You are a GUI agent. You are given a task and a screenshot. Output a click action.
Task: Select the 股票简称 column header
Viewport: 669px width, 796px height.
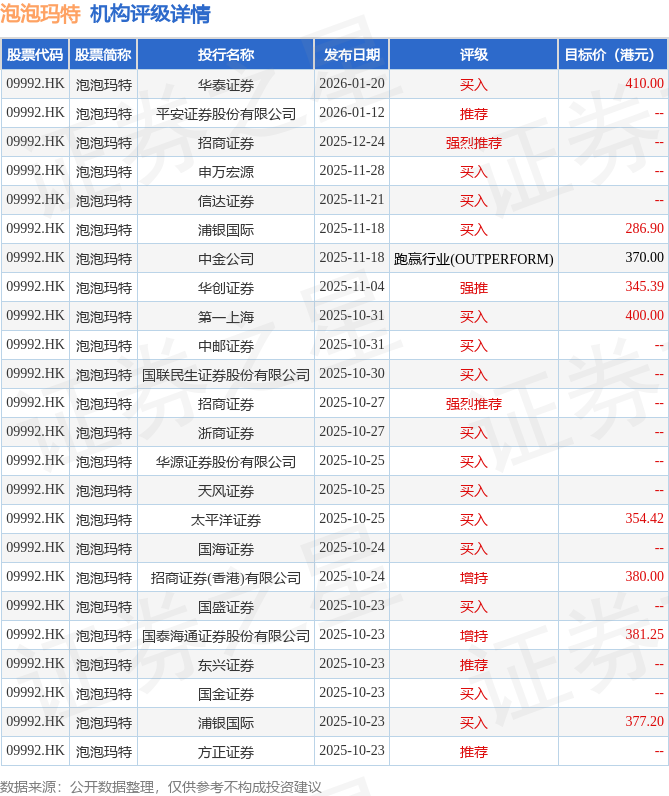coord(104,54)
